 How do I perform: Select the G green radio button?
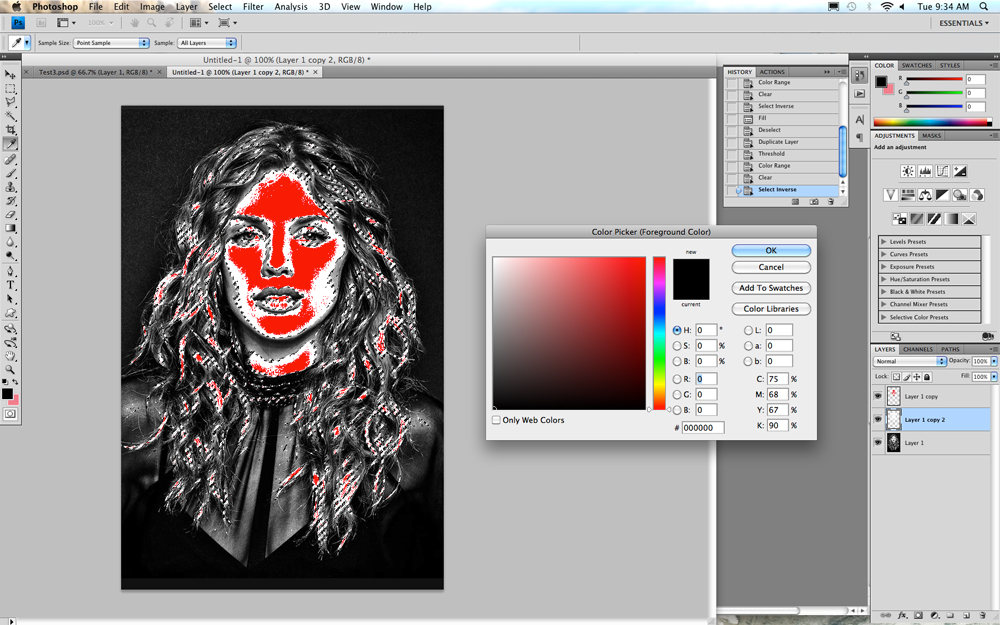point(677,394)
